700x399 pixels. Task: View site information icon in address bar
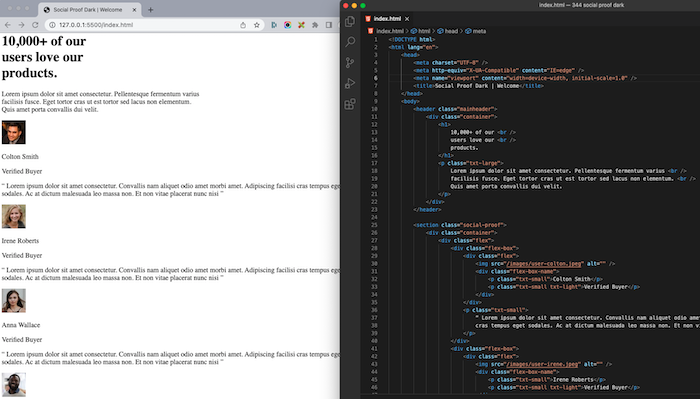52,25
